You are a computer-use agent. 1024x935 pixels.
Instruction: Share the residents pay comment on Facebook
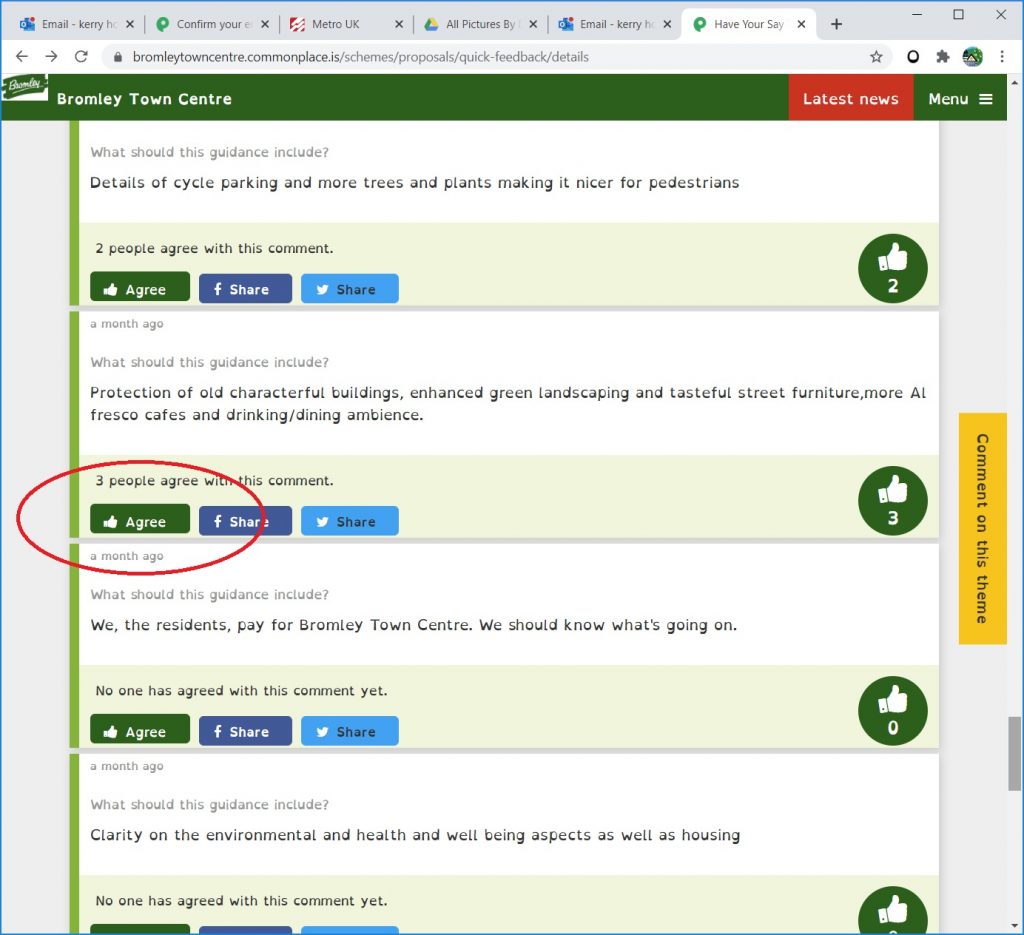point(246,731)
